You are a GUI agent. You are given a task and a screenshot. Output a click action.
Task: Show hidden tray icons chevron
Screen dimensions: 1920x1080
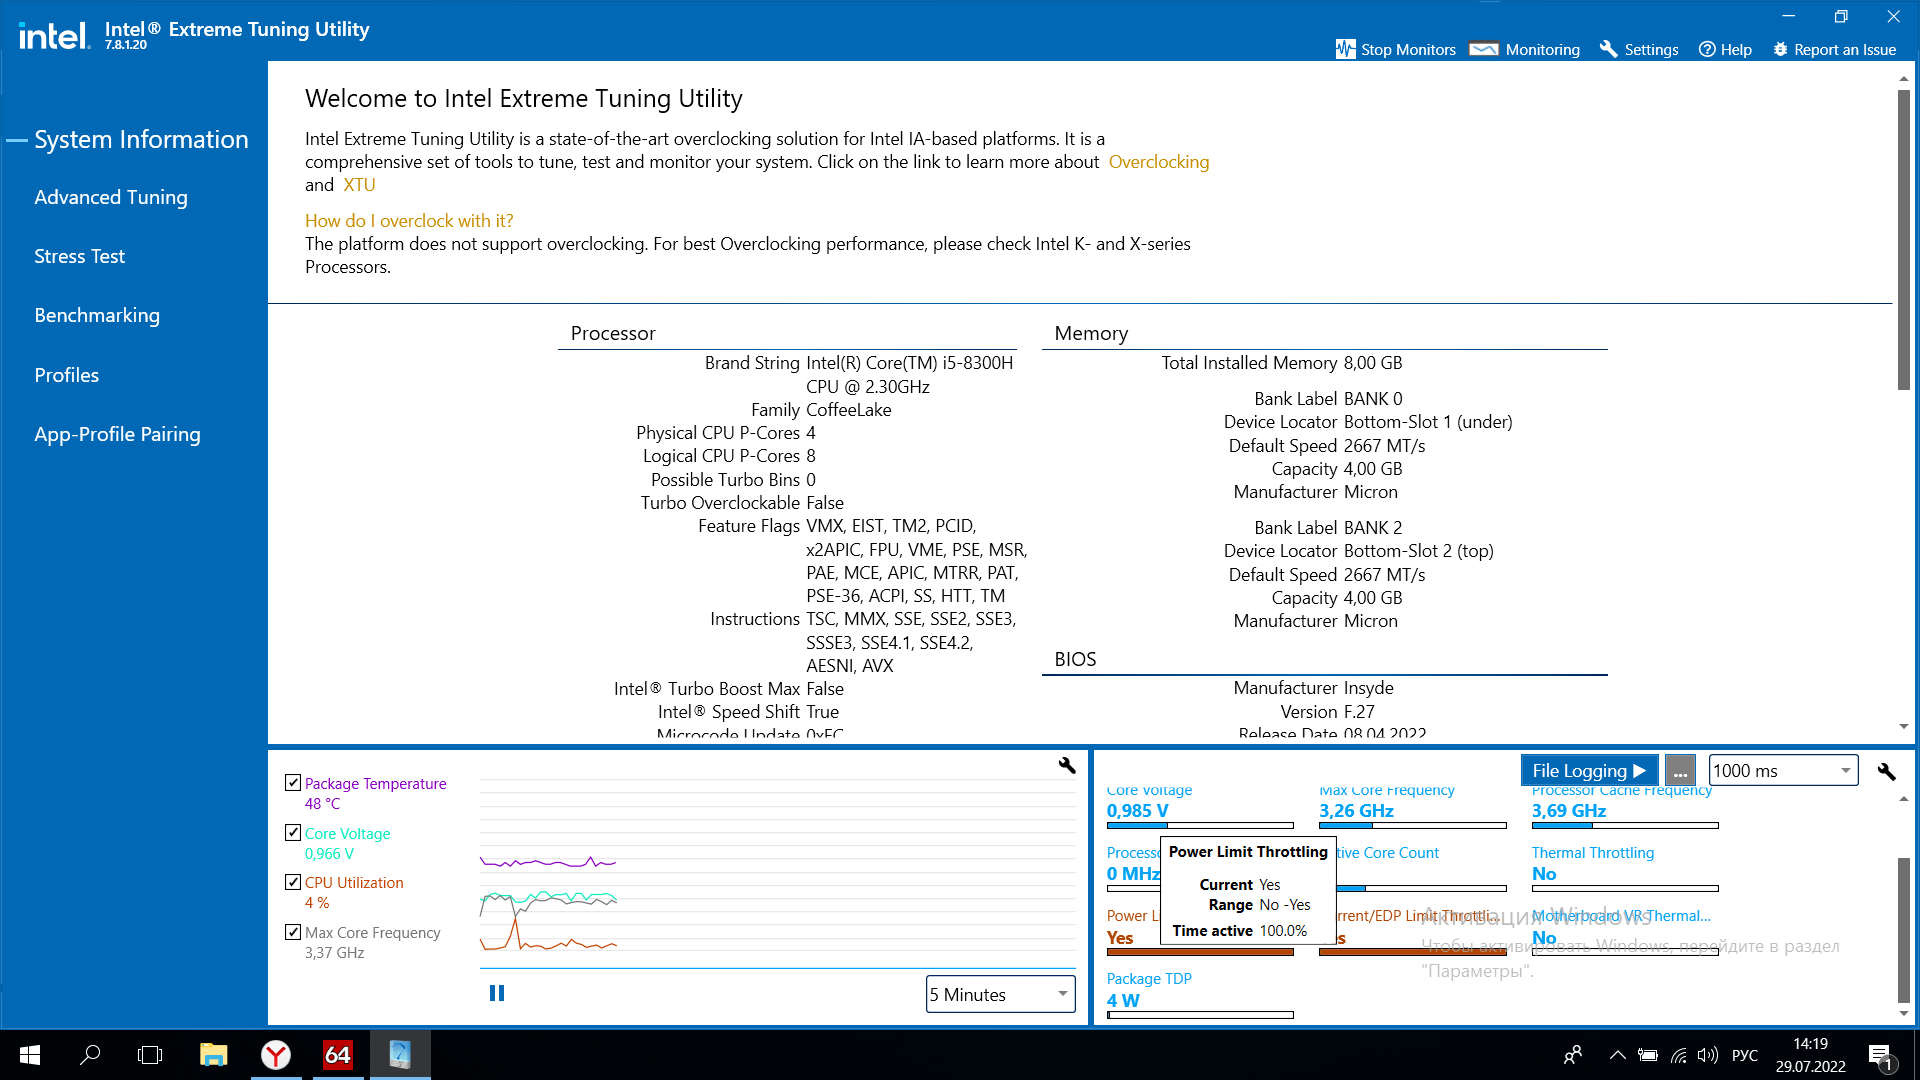click(x=1617, y=1055)
